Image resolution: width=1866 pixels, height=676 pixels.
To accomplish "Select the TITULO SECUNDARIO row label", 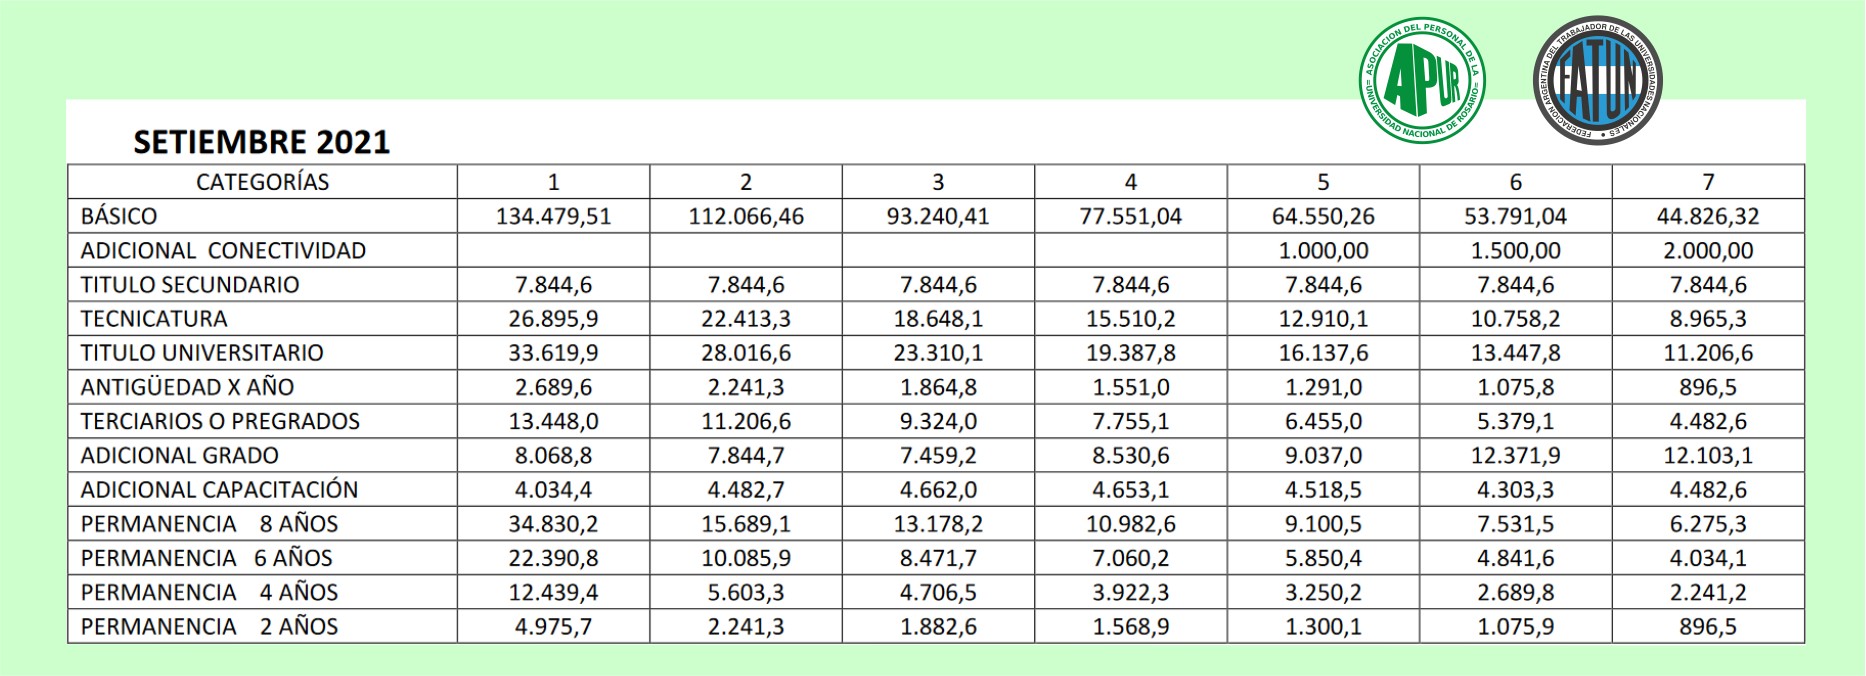I will [190, 284].
